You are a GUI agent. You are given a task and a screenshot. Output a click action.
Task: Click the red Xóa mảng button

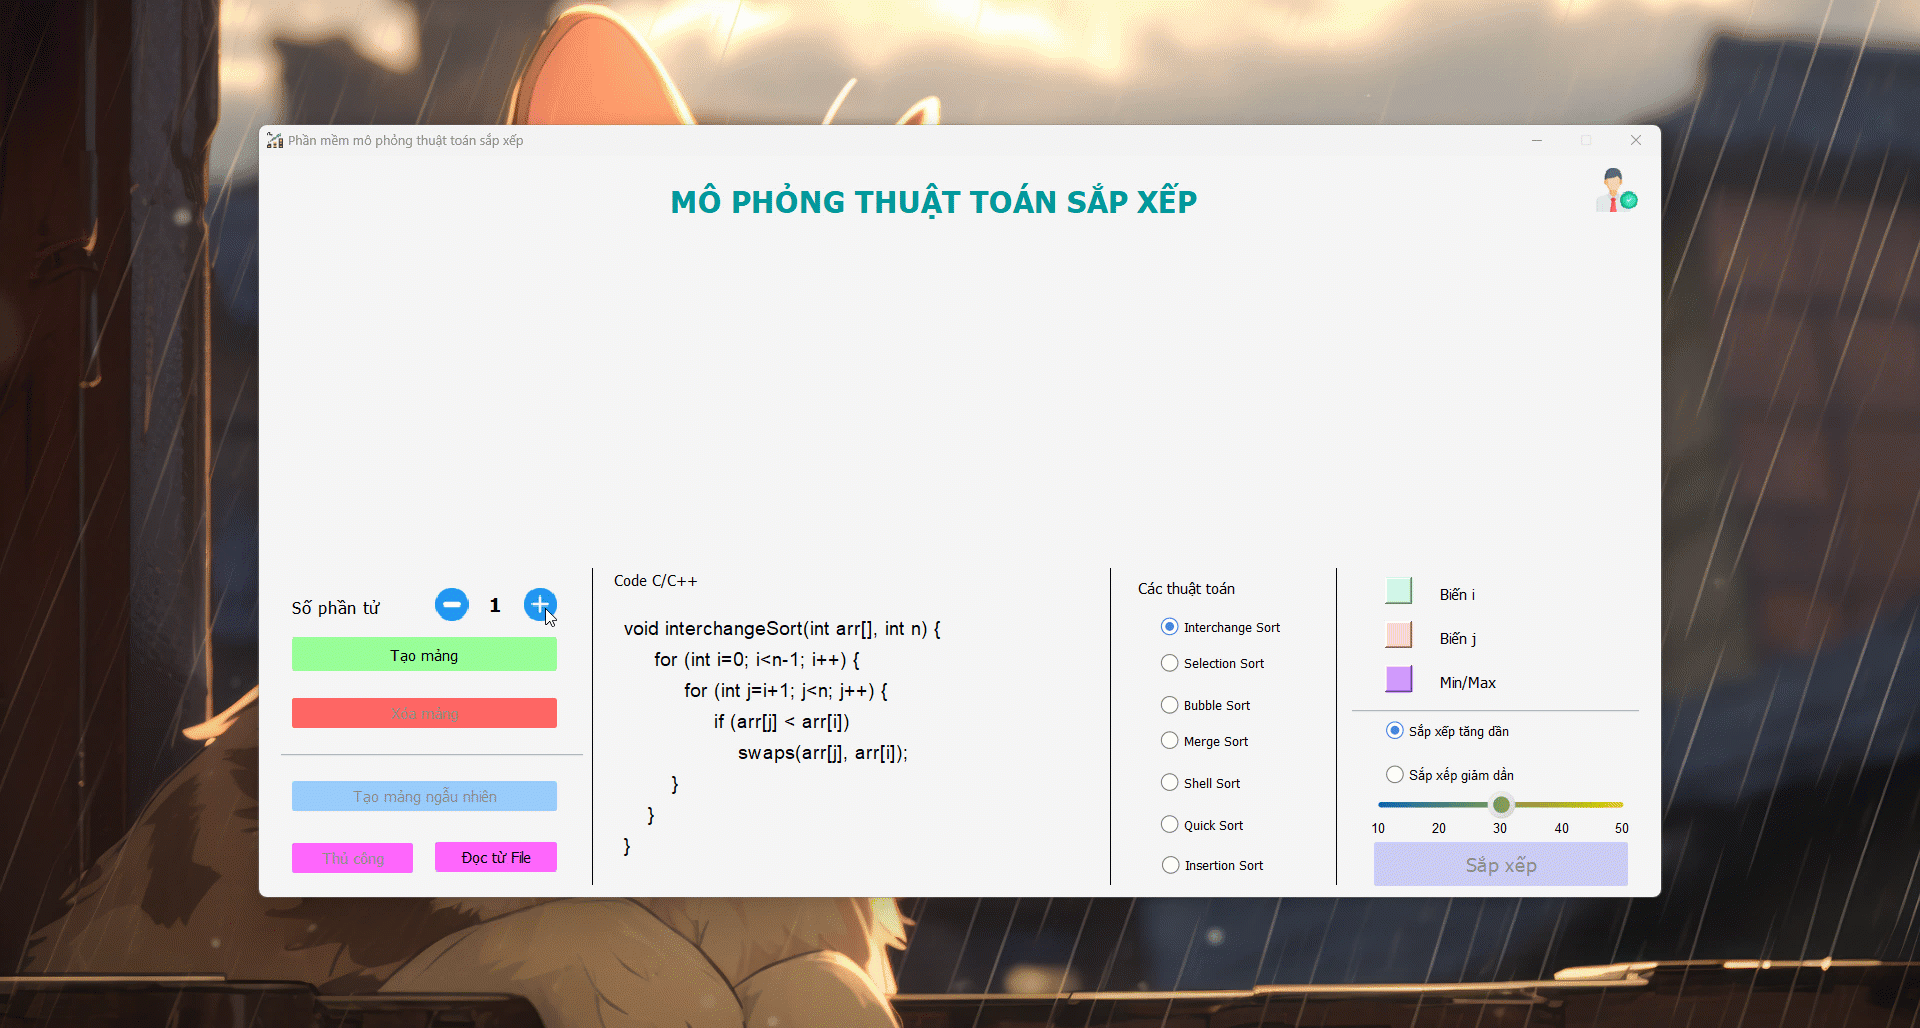click(x=424, y=713)
